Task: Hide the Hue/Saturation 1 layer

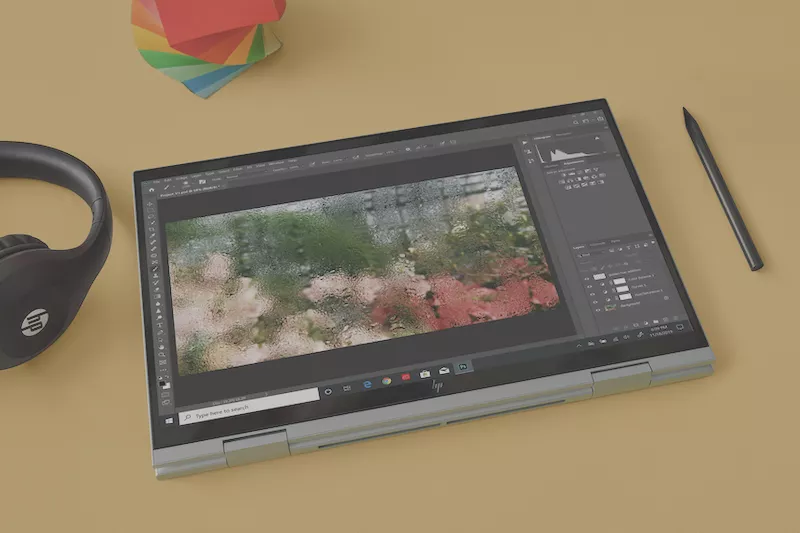Action: tap(595, 302)
